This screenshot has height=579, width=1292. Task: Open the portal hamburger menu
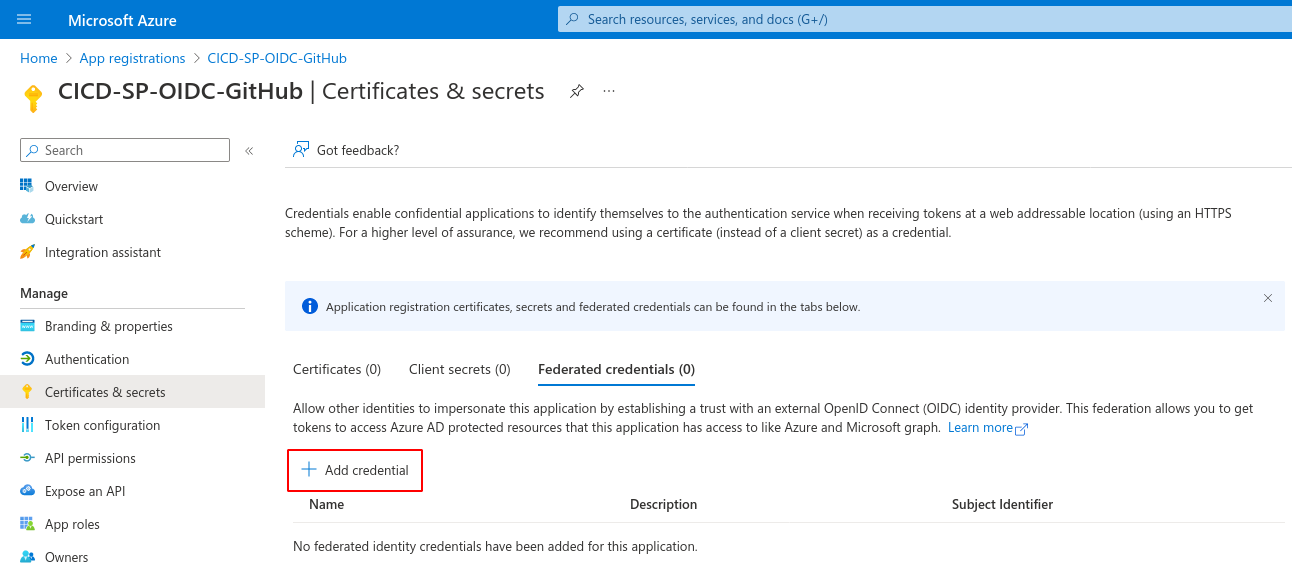tap(25, 19)
